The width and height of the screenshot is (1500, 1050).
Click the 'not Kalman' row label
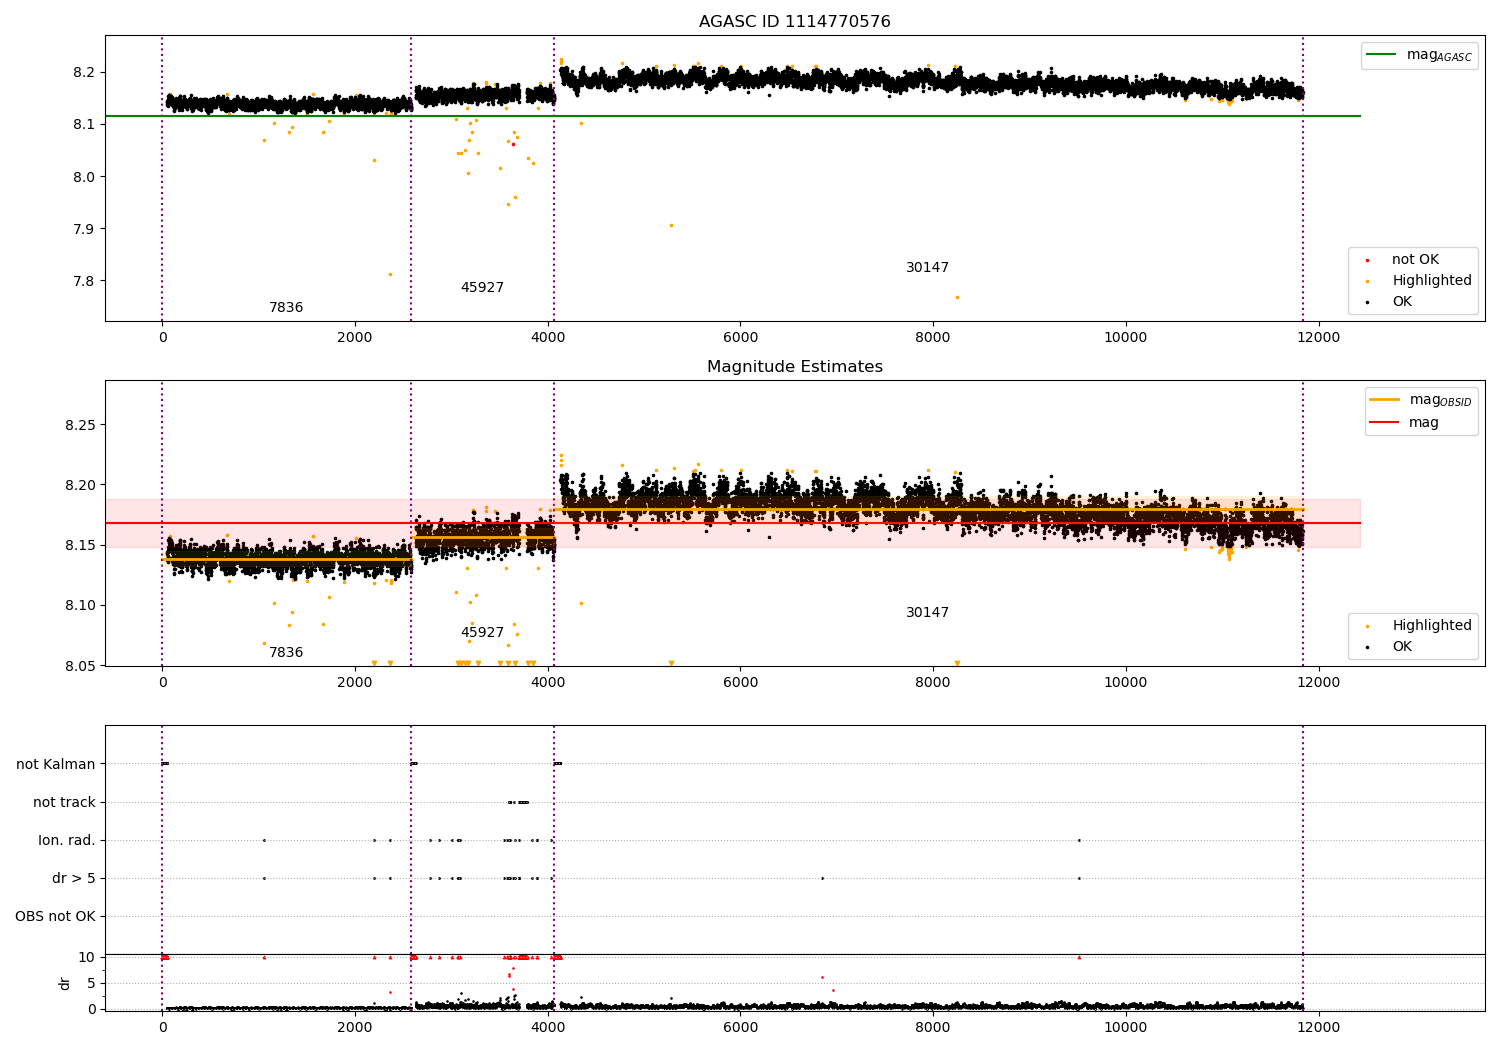click(x=56, y=764)
